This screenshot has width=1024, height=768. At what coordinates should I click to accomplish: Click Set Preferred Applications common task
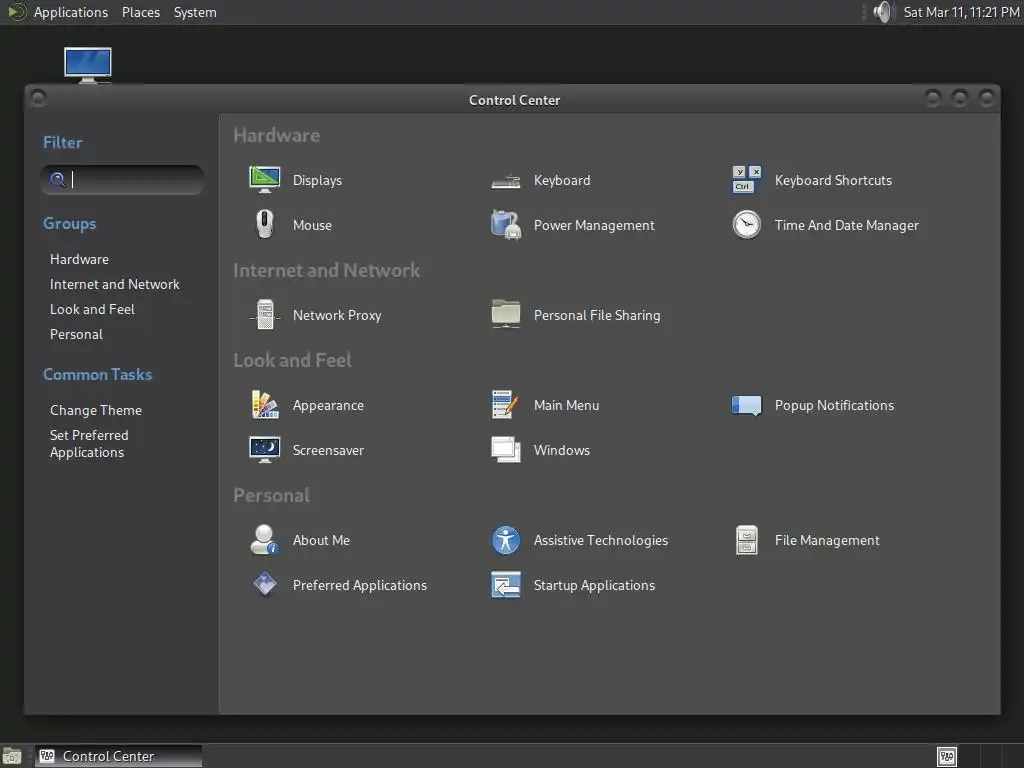point(89,443)
